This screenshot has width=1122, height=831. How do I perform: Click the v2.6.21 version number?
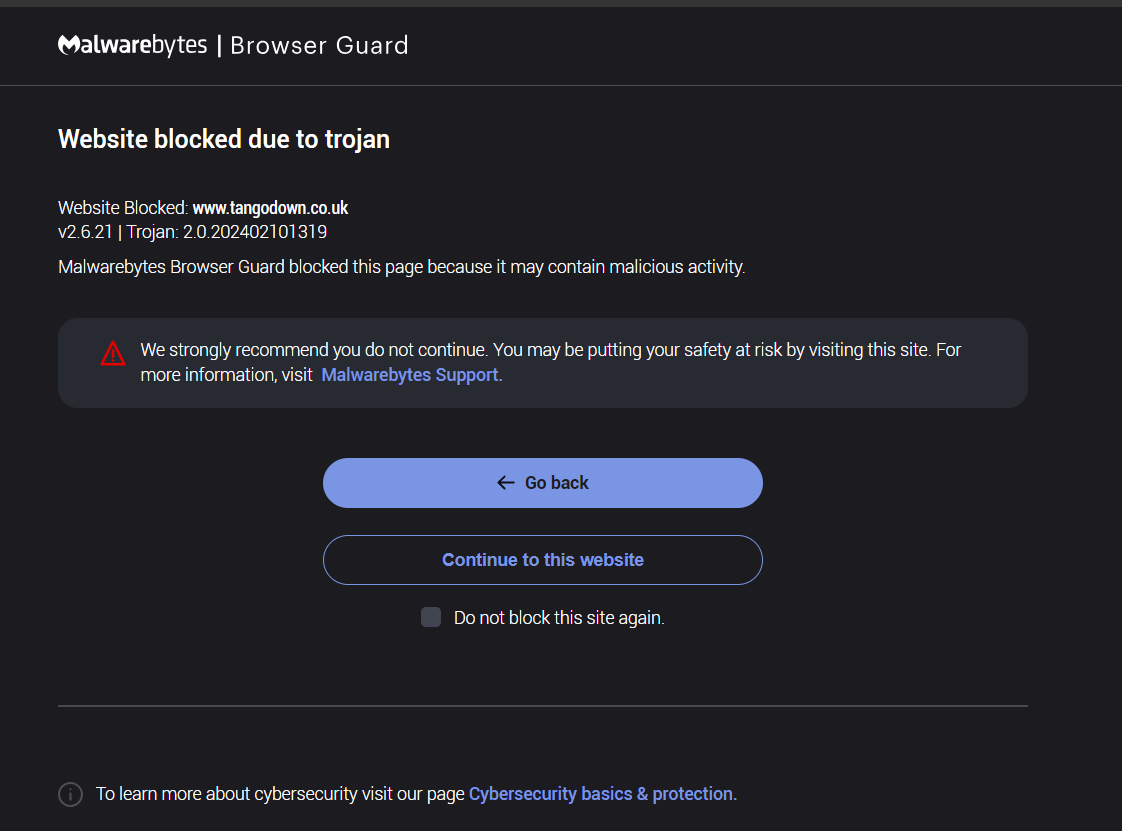coord(85,232)
